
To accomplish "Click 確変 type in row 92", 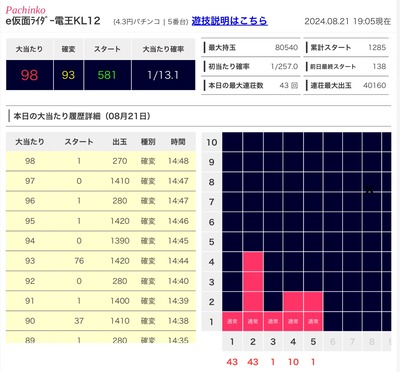I will pos(148,281).
